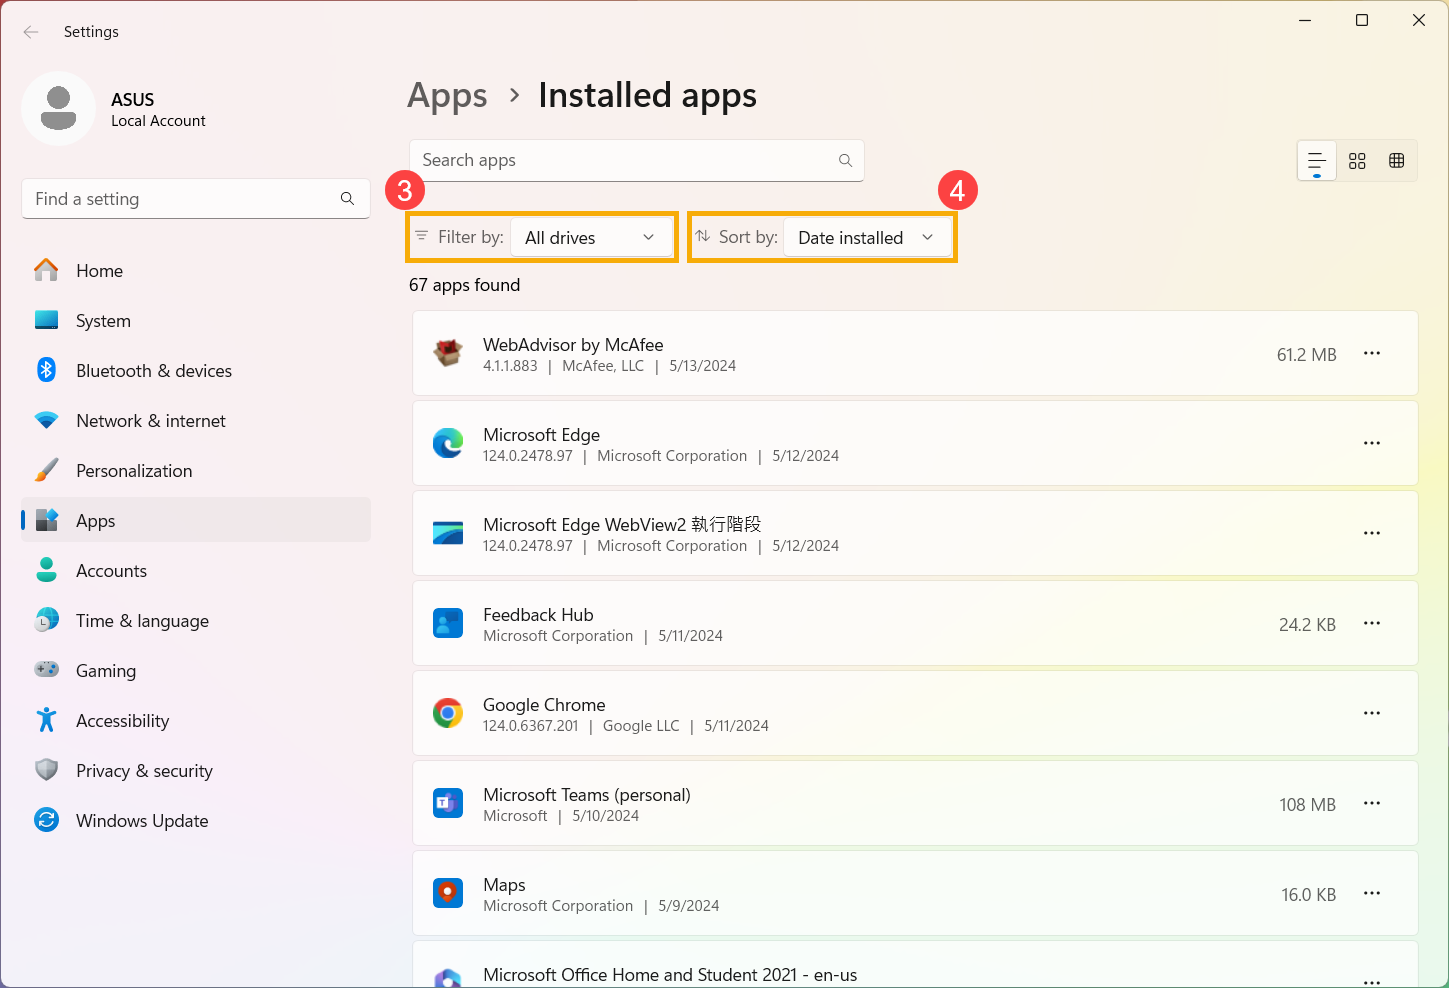Select Apps in the sidebar
The image size is (1449, 988).
coord(196,520)
